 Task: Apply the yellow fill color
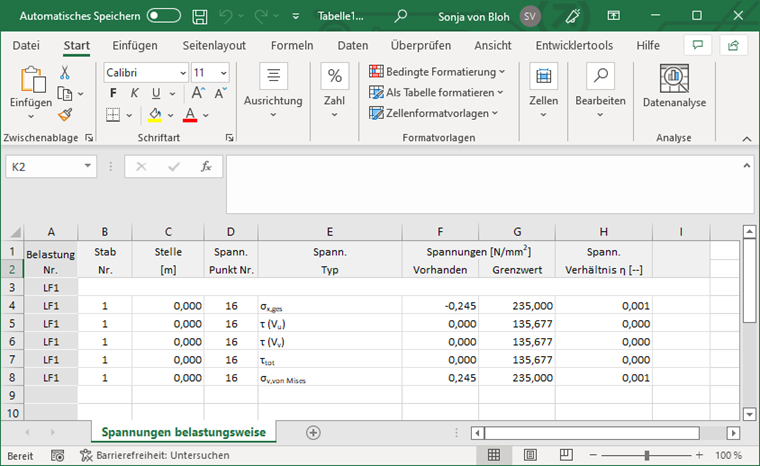(155, 115)
